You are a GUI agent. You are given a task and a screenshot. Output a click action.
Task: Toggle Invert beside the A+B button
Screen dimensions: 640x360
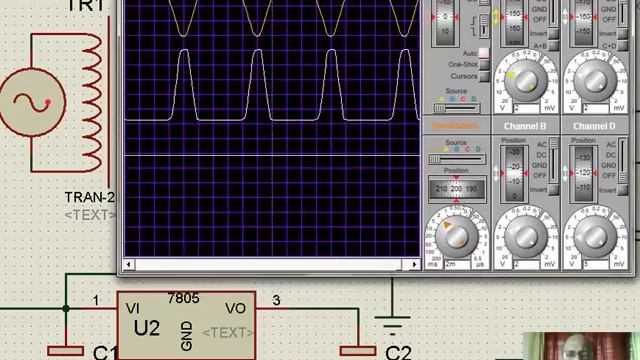(x=553, y=33)
